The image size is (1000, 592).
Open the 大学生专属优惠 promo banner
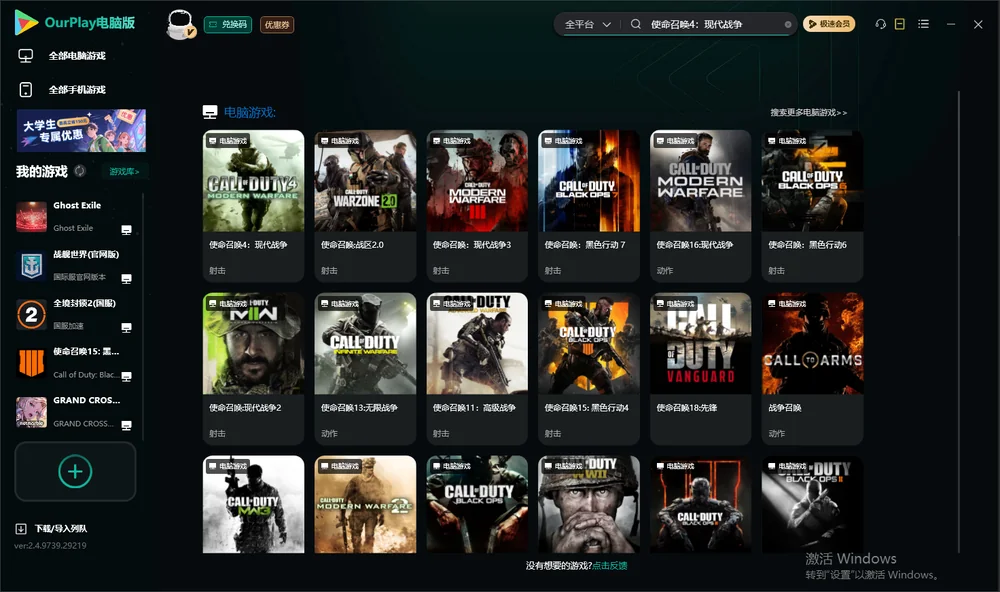81,130
